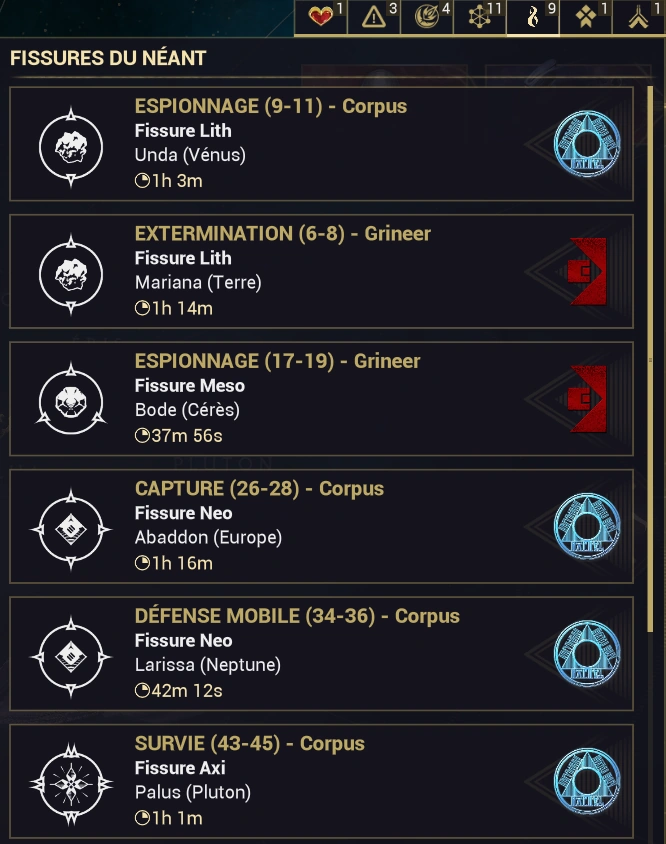
Task: Click Corpus emblem on Abaddon capture mission
Action: click(587, 526)
